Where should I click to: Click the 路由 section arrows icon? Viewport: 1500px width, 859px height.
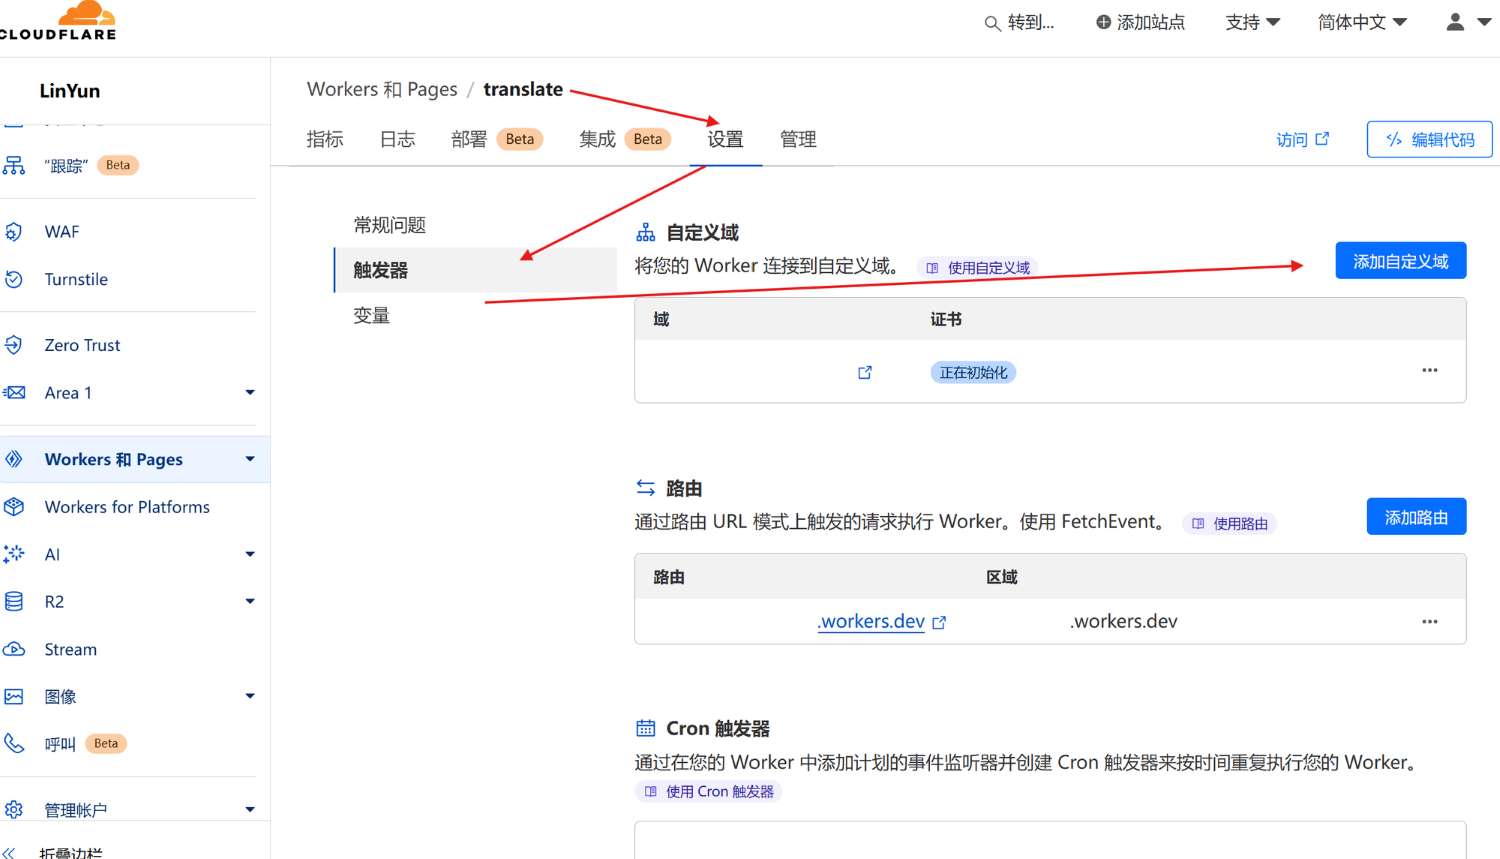point(646,488)
